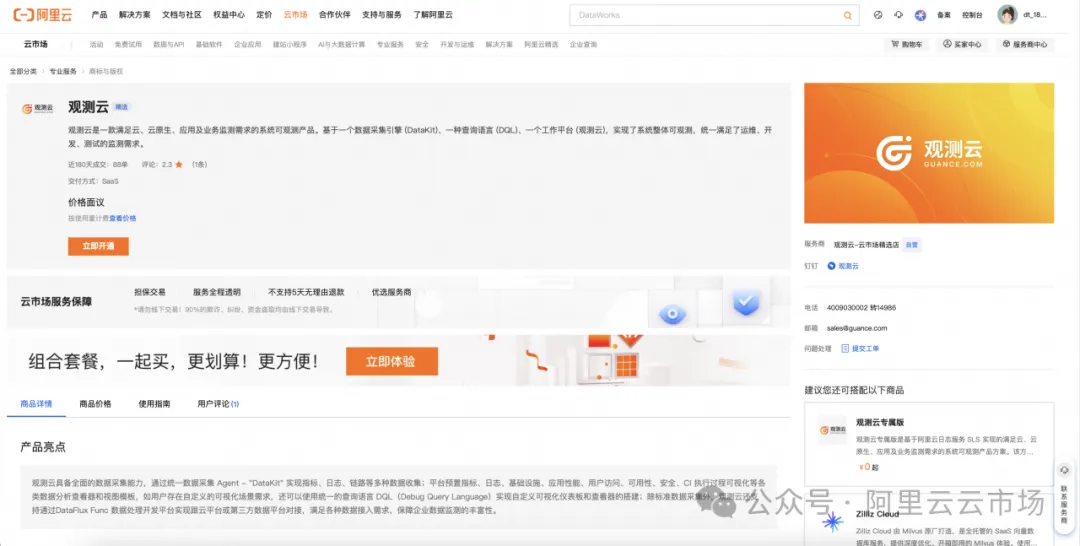Open the 购物车 button

906,44
